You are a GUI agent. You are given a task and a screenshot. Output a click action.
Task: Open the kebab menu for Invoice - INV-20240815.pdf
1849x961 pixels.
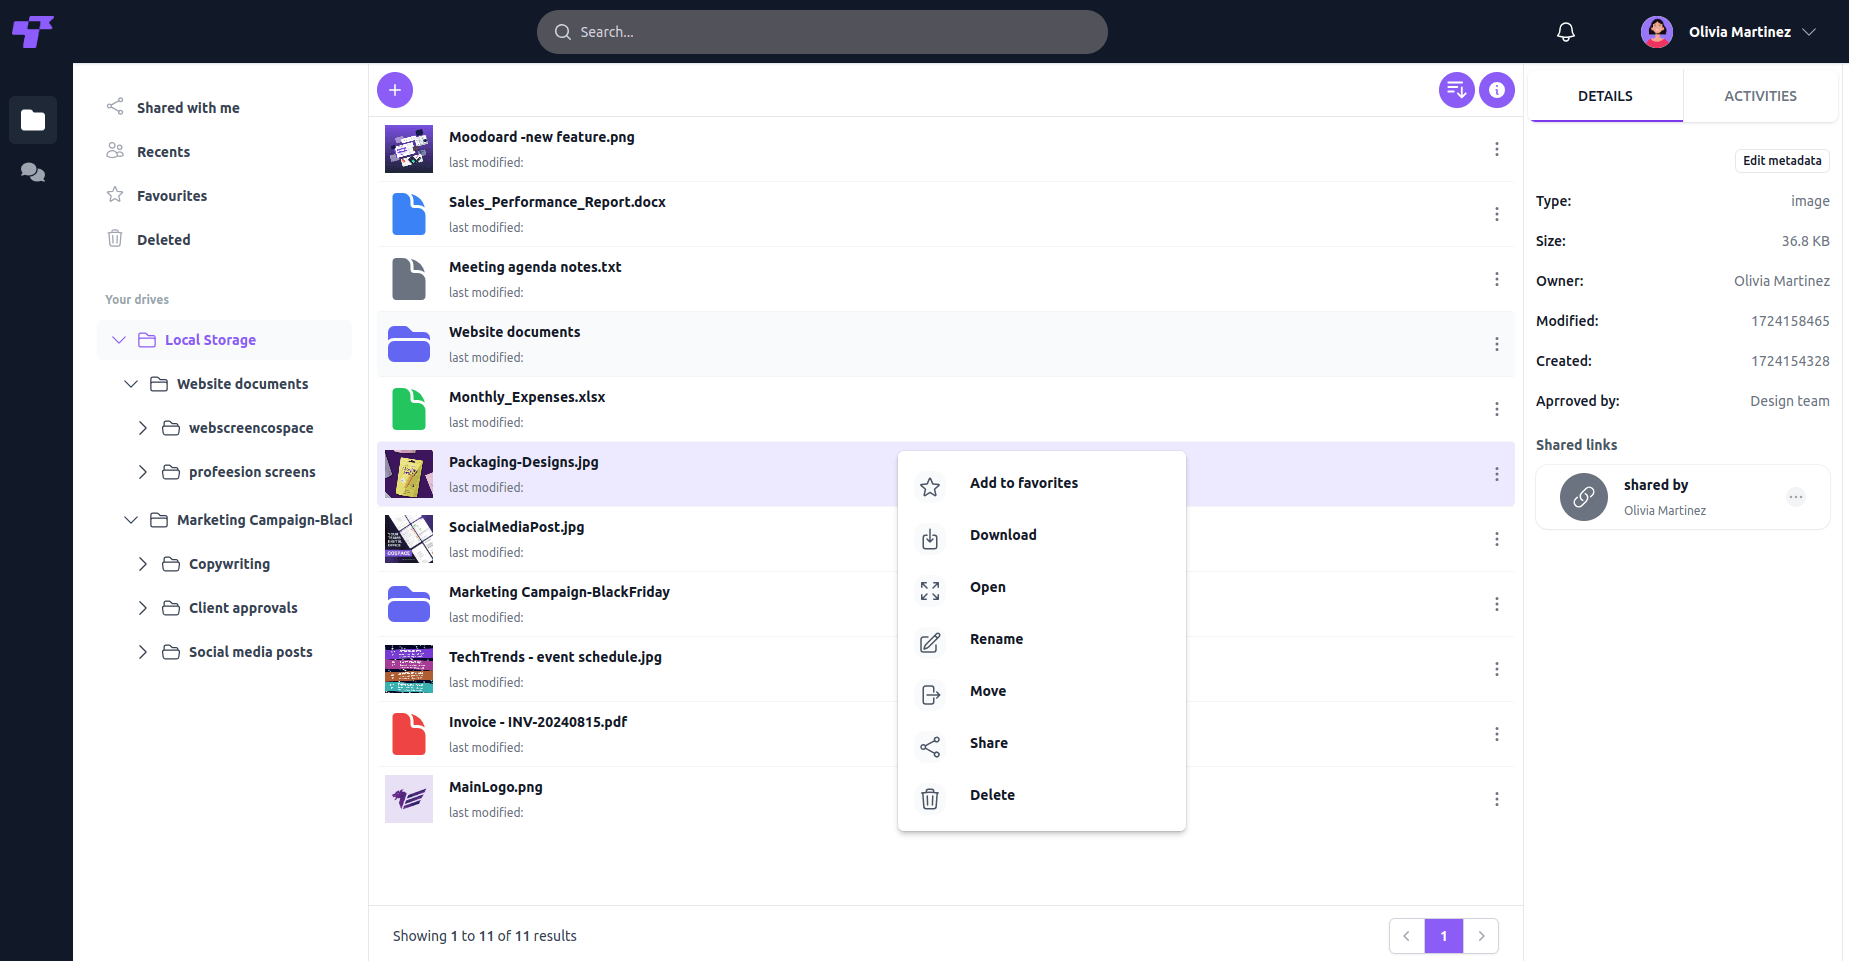[1497, 734]
